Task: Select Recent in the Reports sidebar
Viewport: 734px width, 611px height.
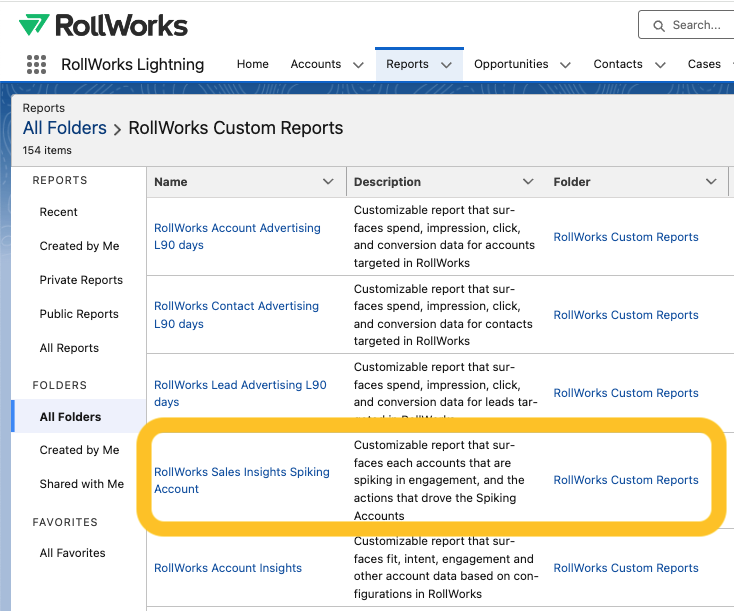Action: (58, 212)
